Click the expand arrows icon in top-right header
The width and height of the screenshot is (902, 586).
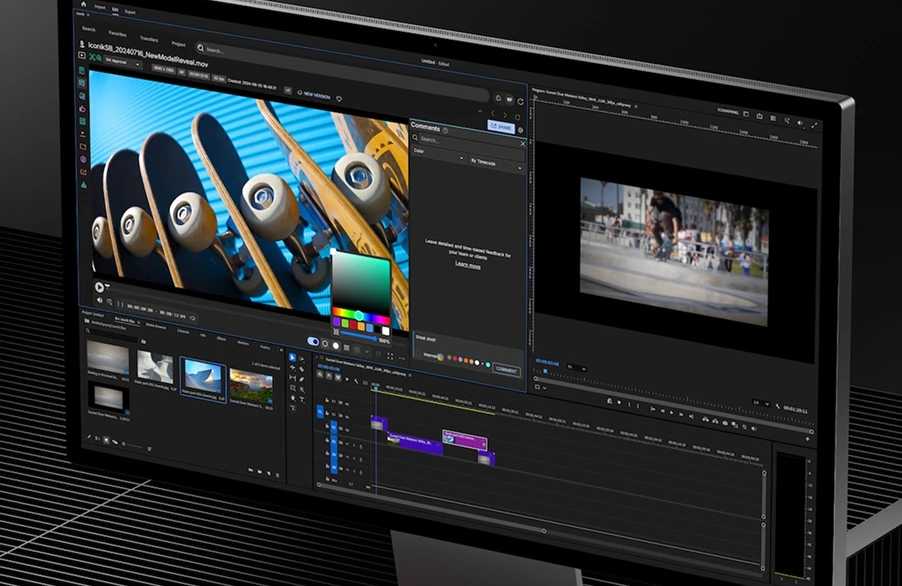815,124
